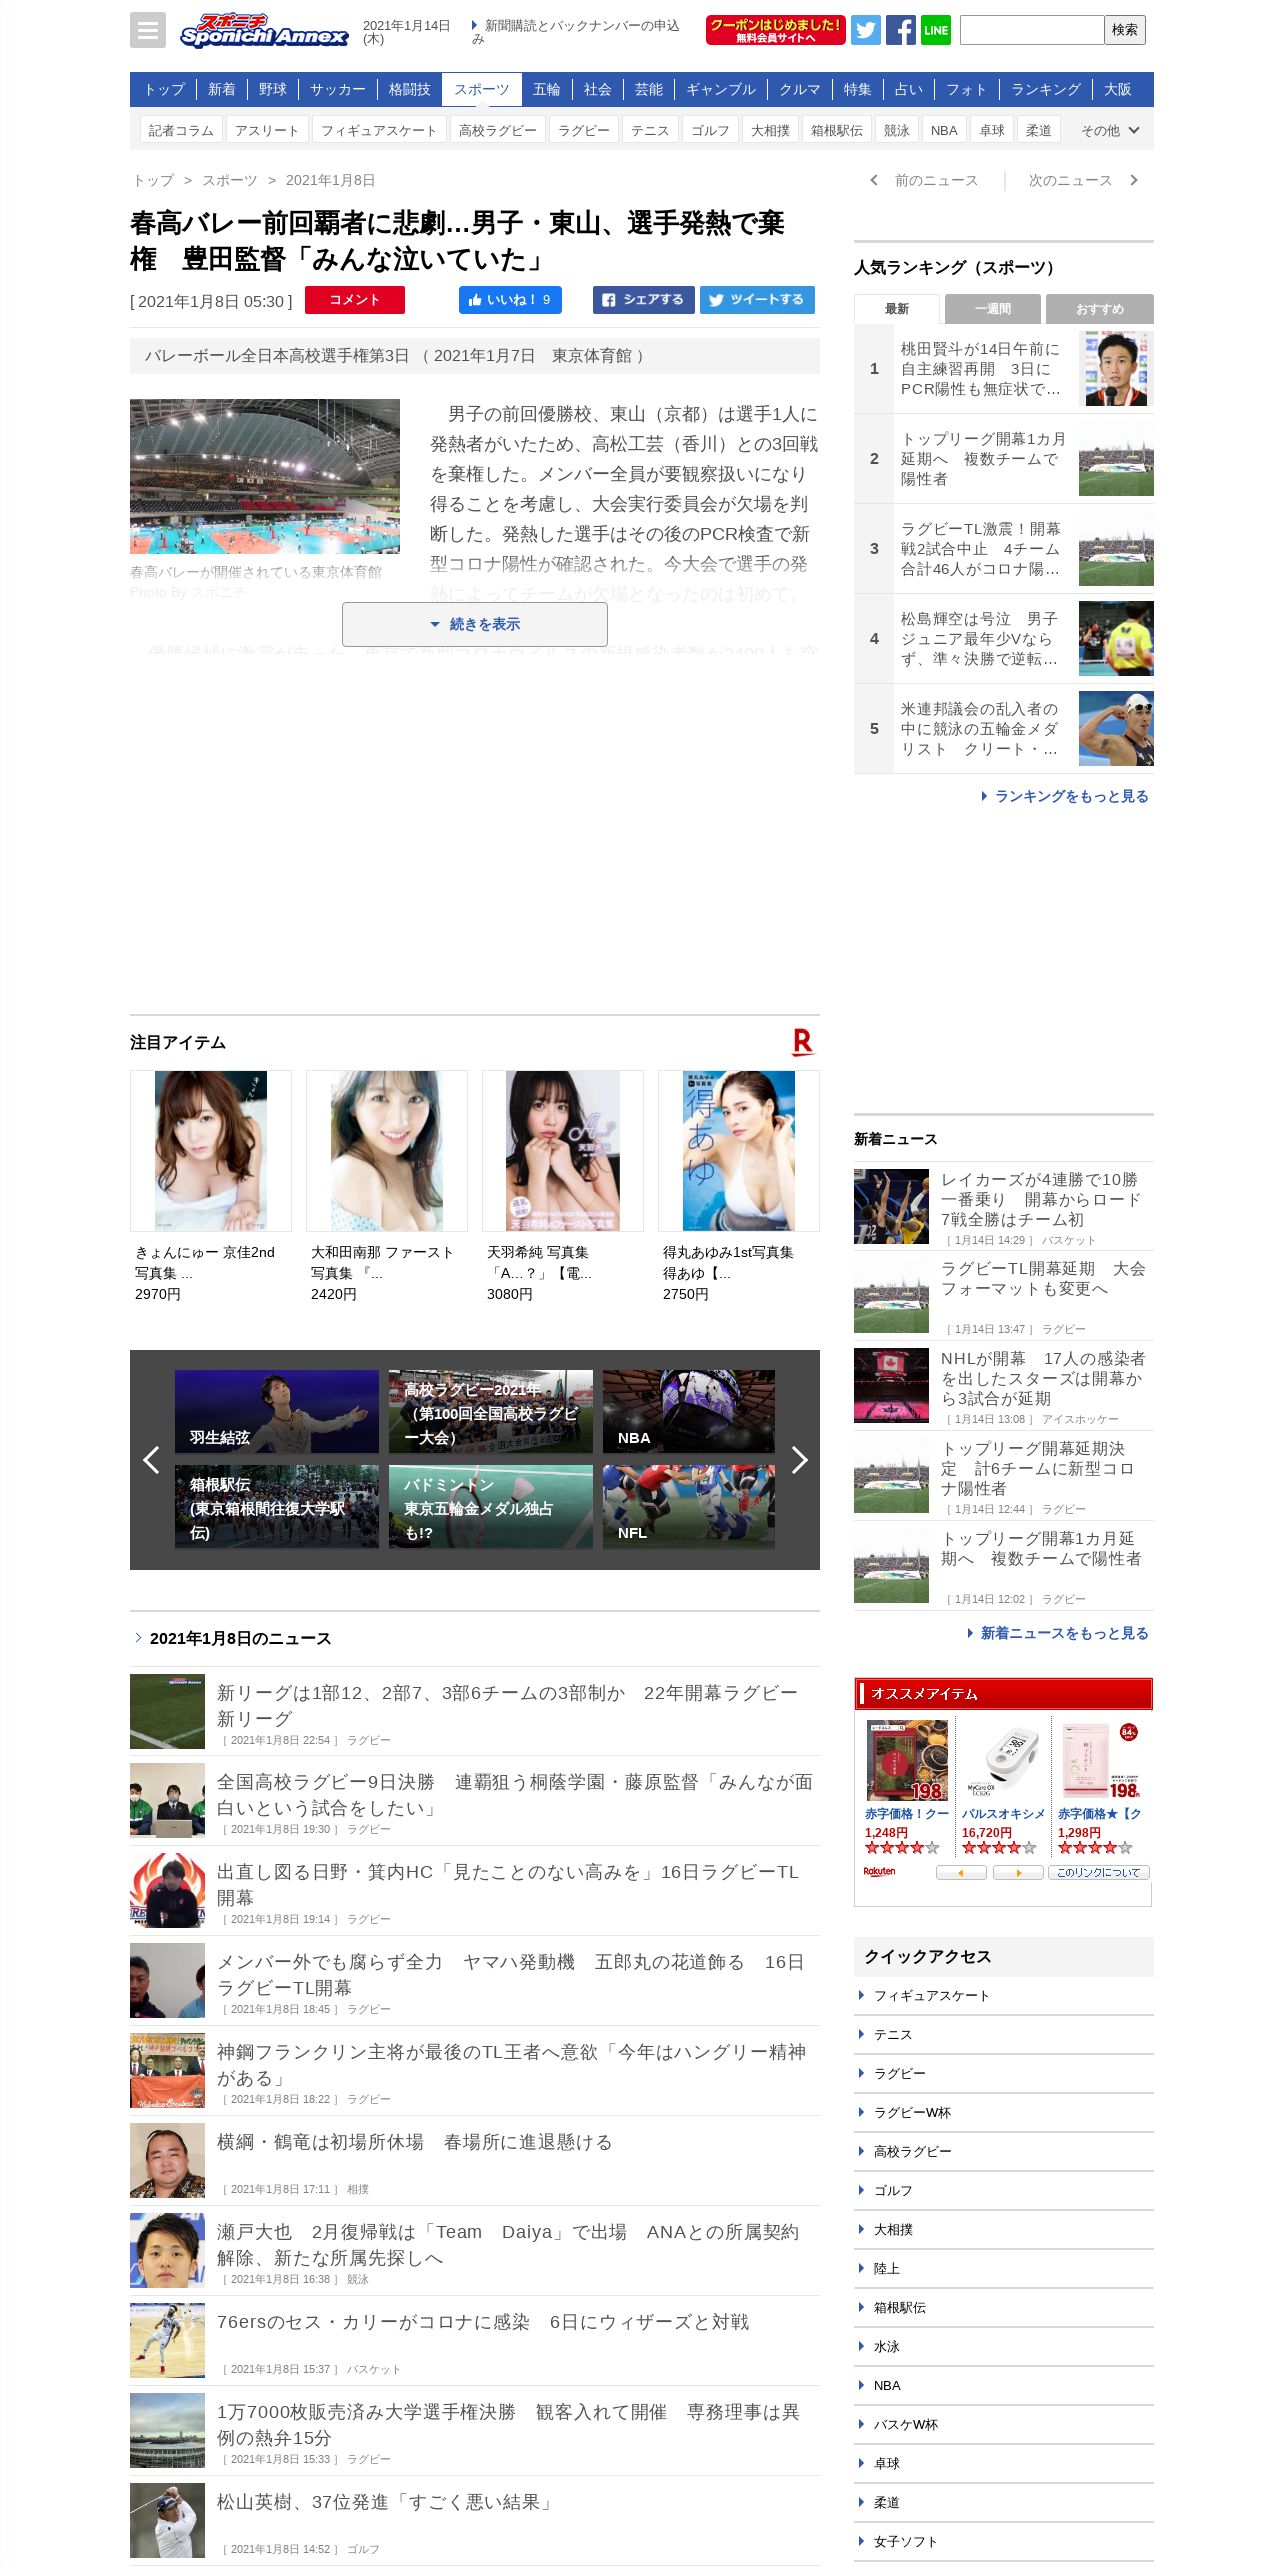Open the Twitter icon in header
1284x2568 pixels.
(866, 30)
